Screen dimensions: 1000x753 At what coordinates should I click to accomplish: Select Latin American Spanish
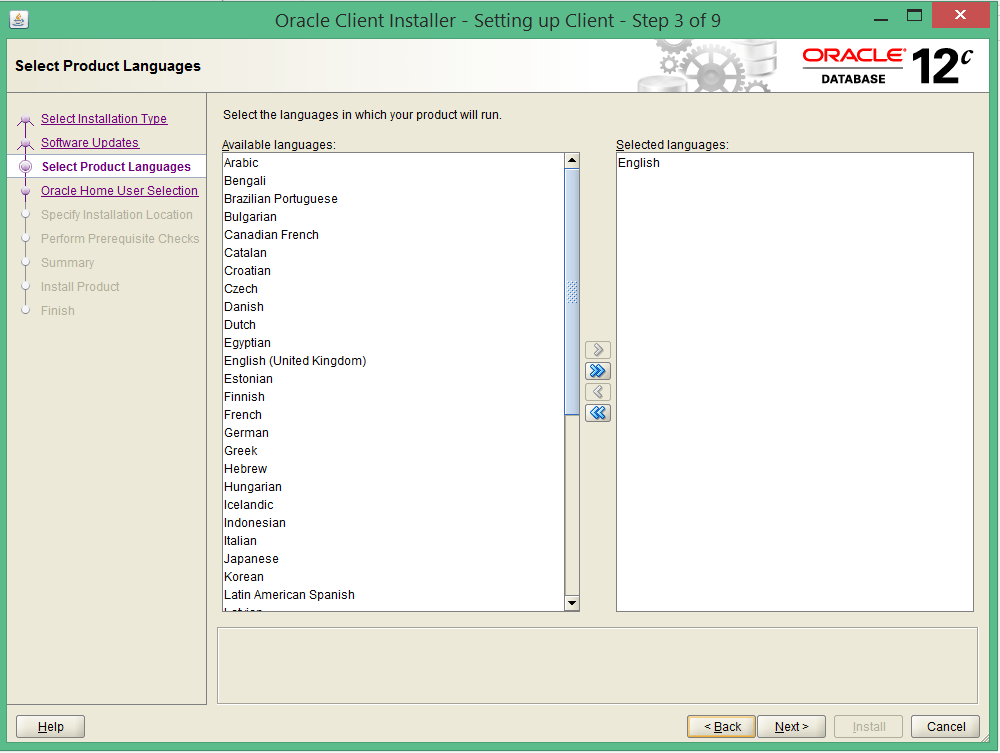[x=393, y=594]
